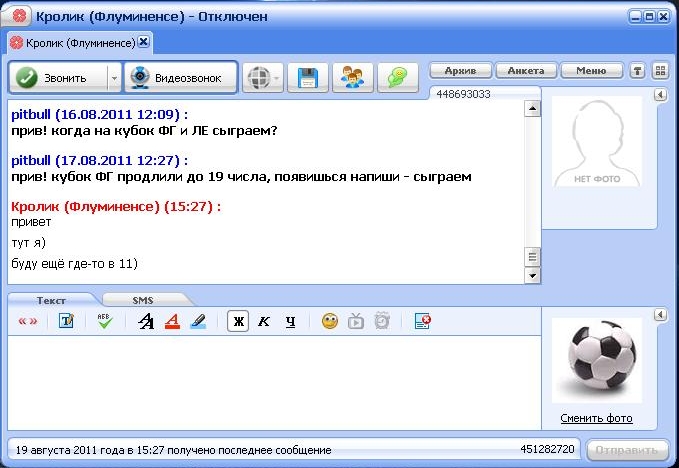This screenshot has width=679, height=468.
Task: Click the grid layout icon at top right
Action: coord(660,71)
